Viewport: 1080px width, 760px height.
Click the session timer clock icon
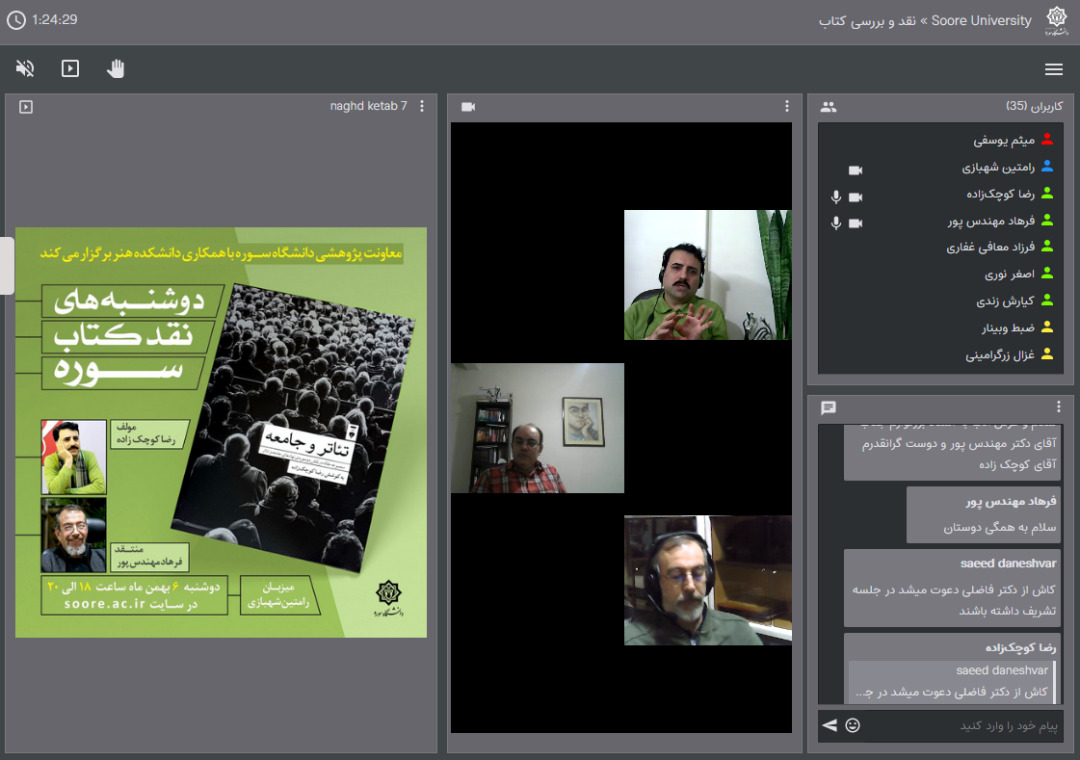pyautogui.click(x=16, y=20)
